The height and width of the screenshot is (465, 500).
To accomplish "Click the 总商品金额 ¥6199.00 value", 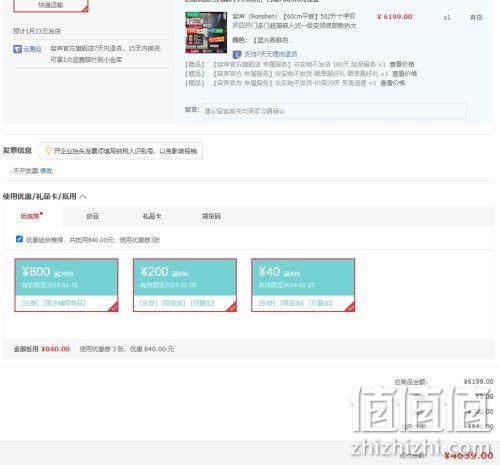I will (x=478, y=381).
